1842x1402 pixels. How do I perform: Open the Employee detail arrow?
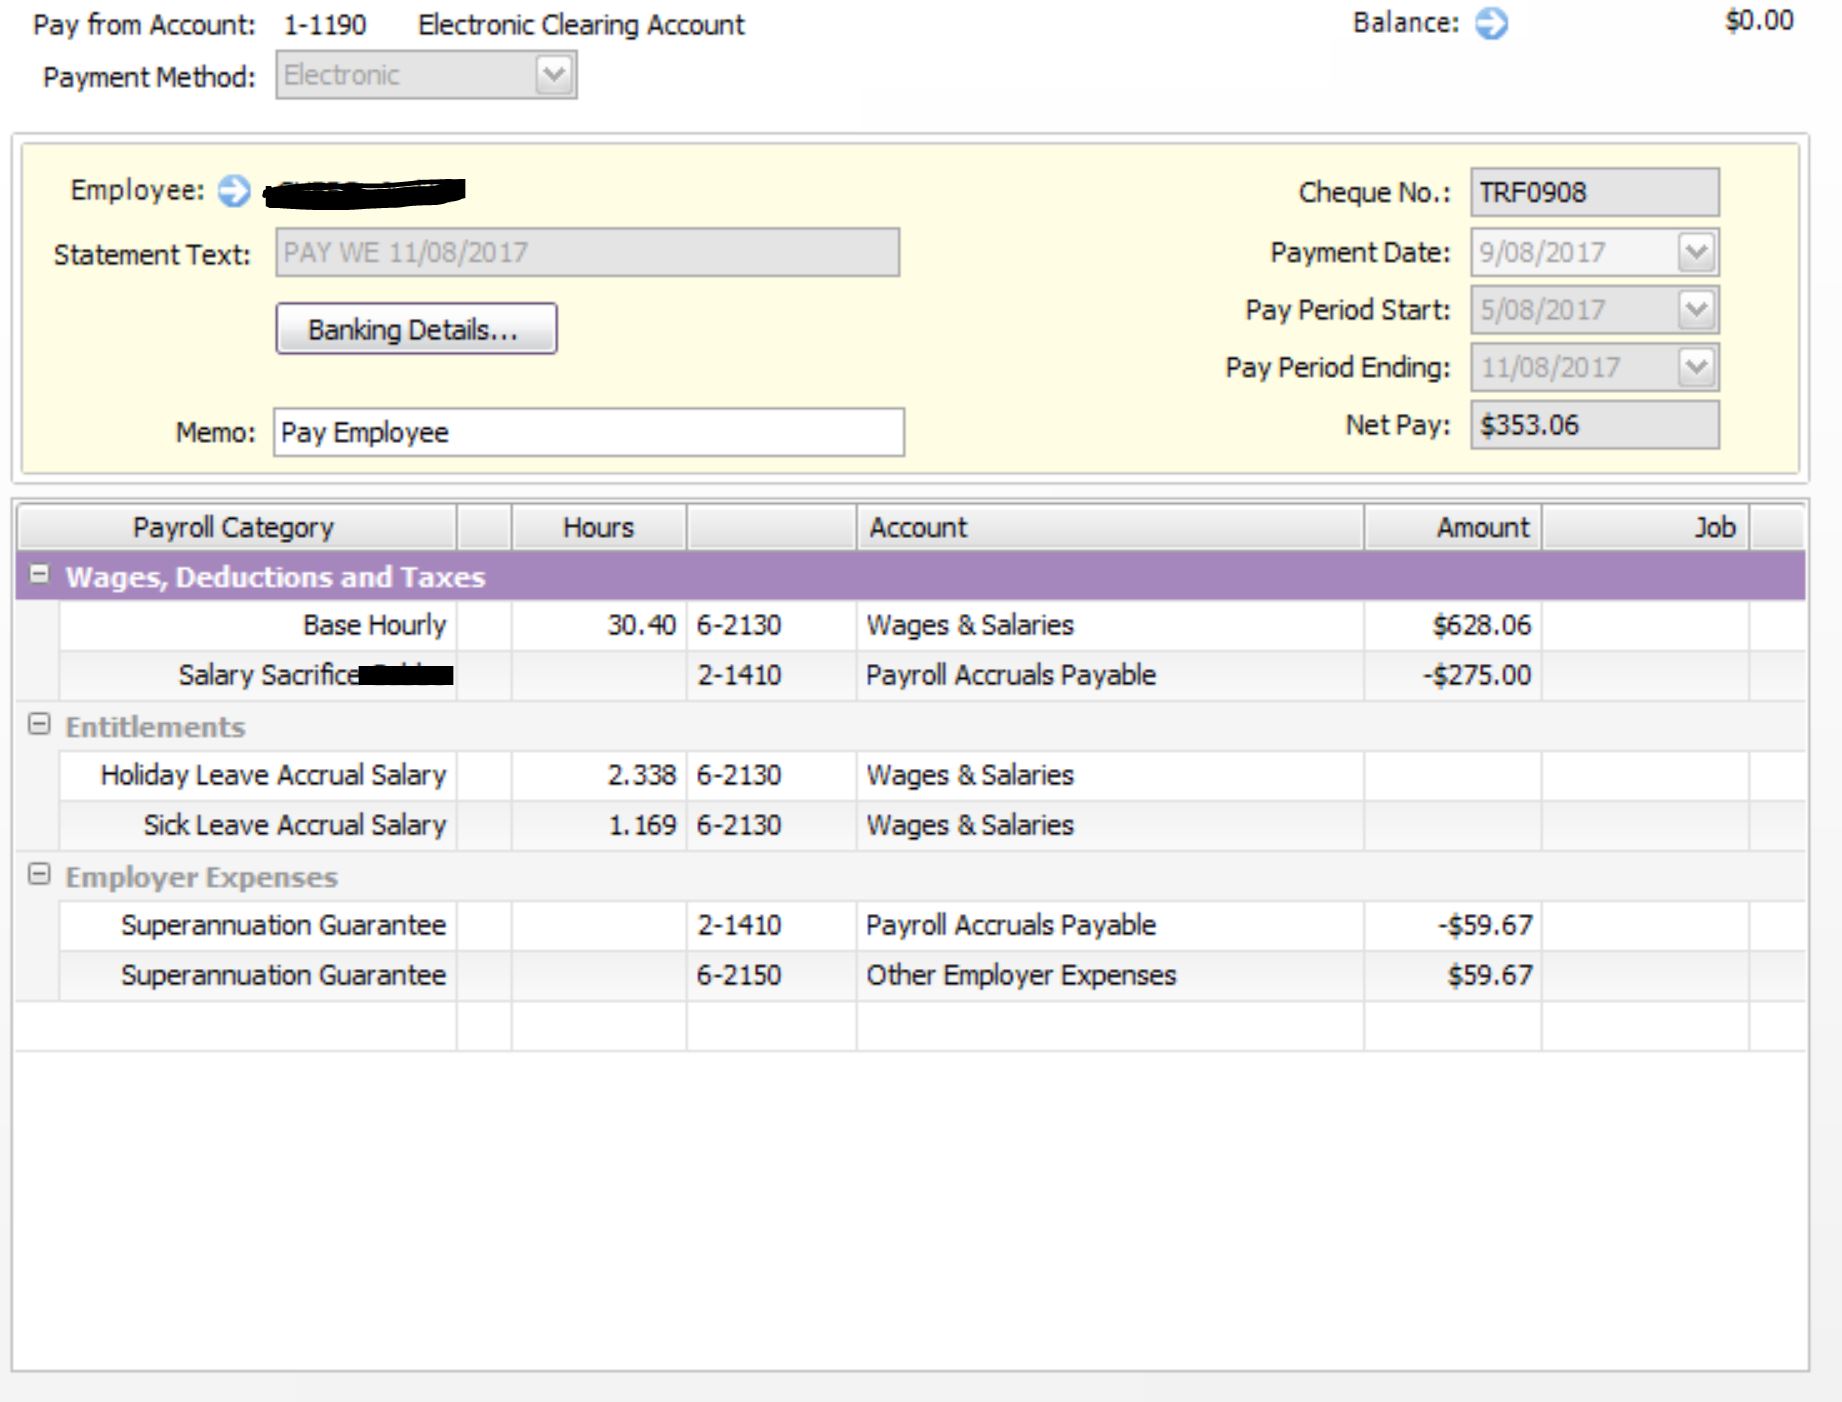pyautogui.click(x=233, y=190)
